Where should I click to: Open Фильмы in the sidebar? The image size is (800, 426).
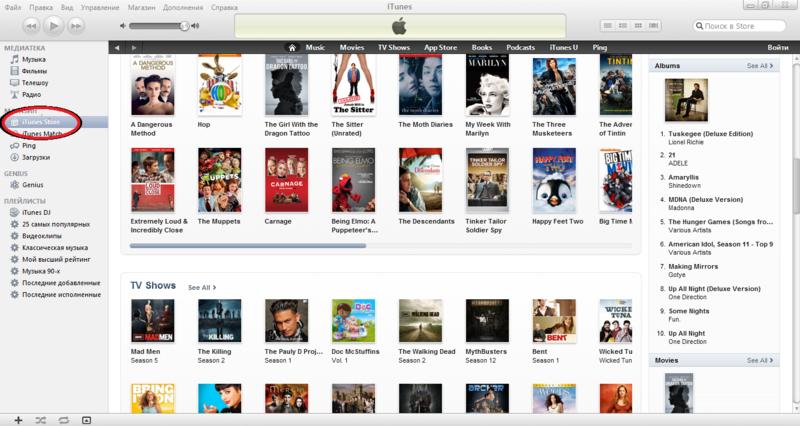[x=34, y=71]
